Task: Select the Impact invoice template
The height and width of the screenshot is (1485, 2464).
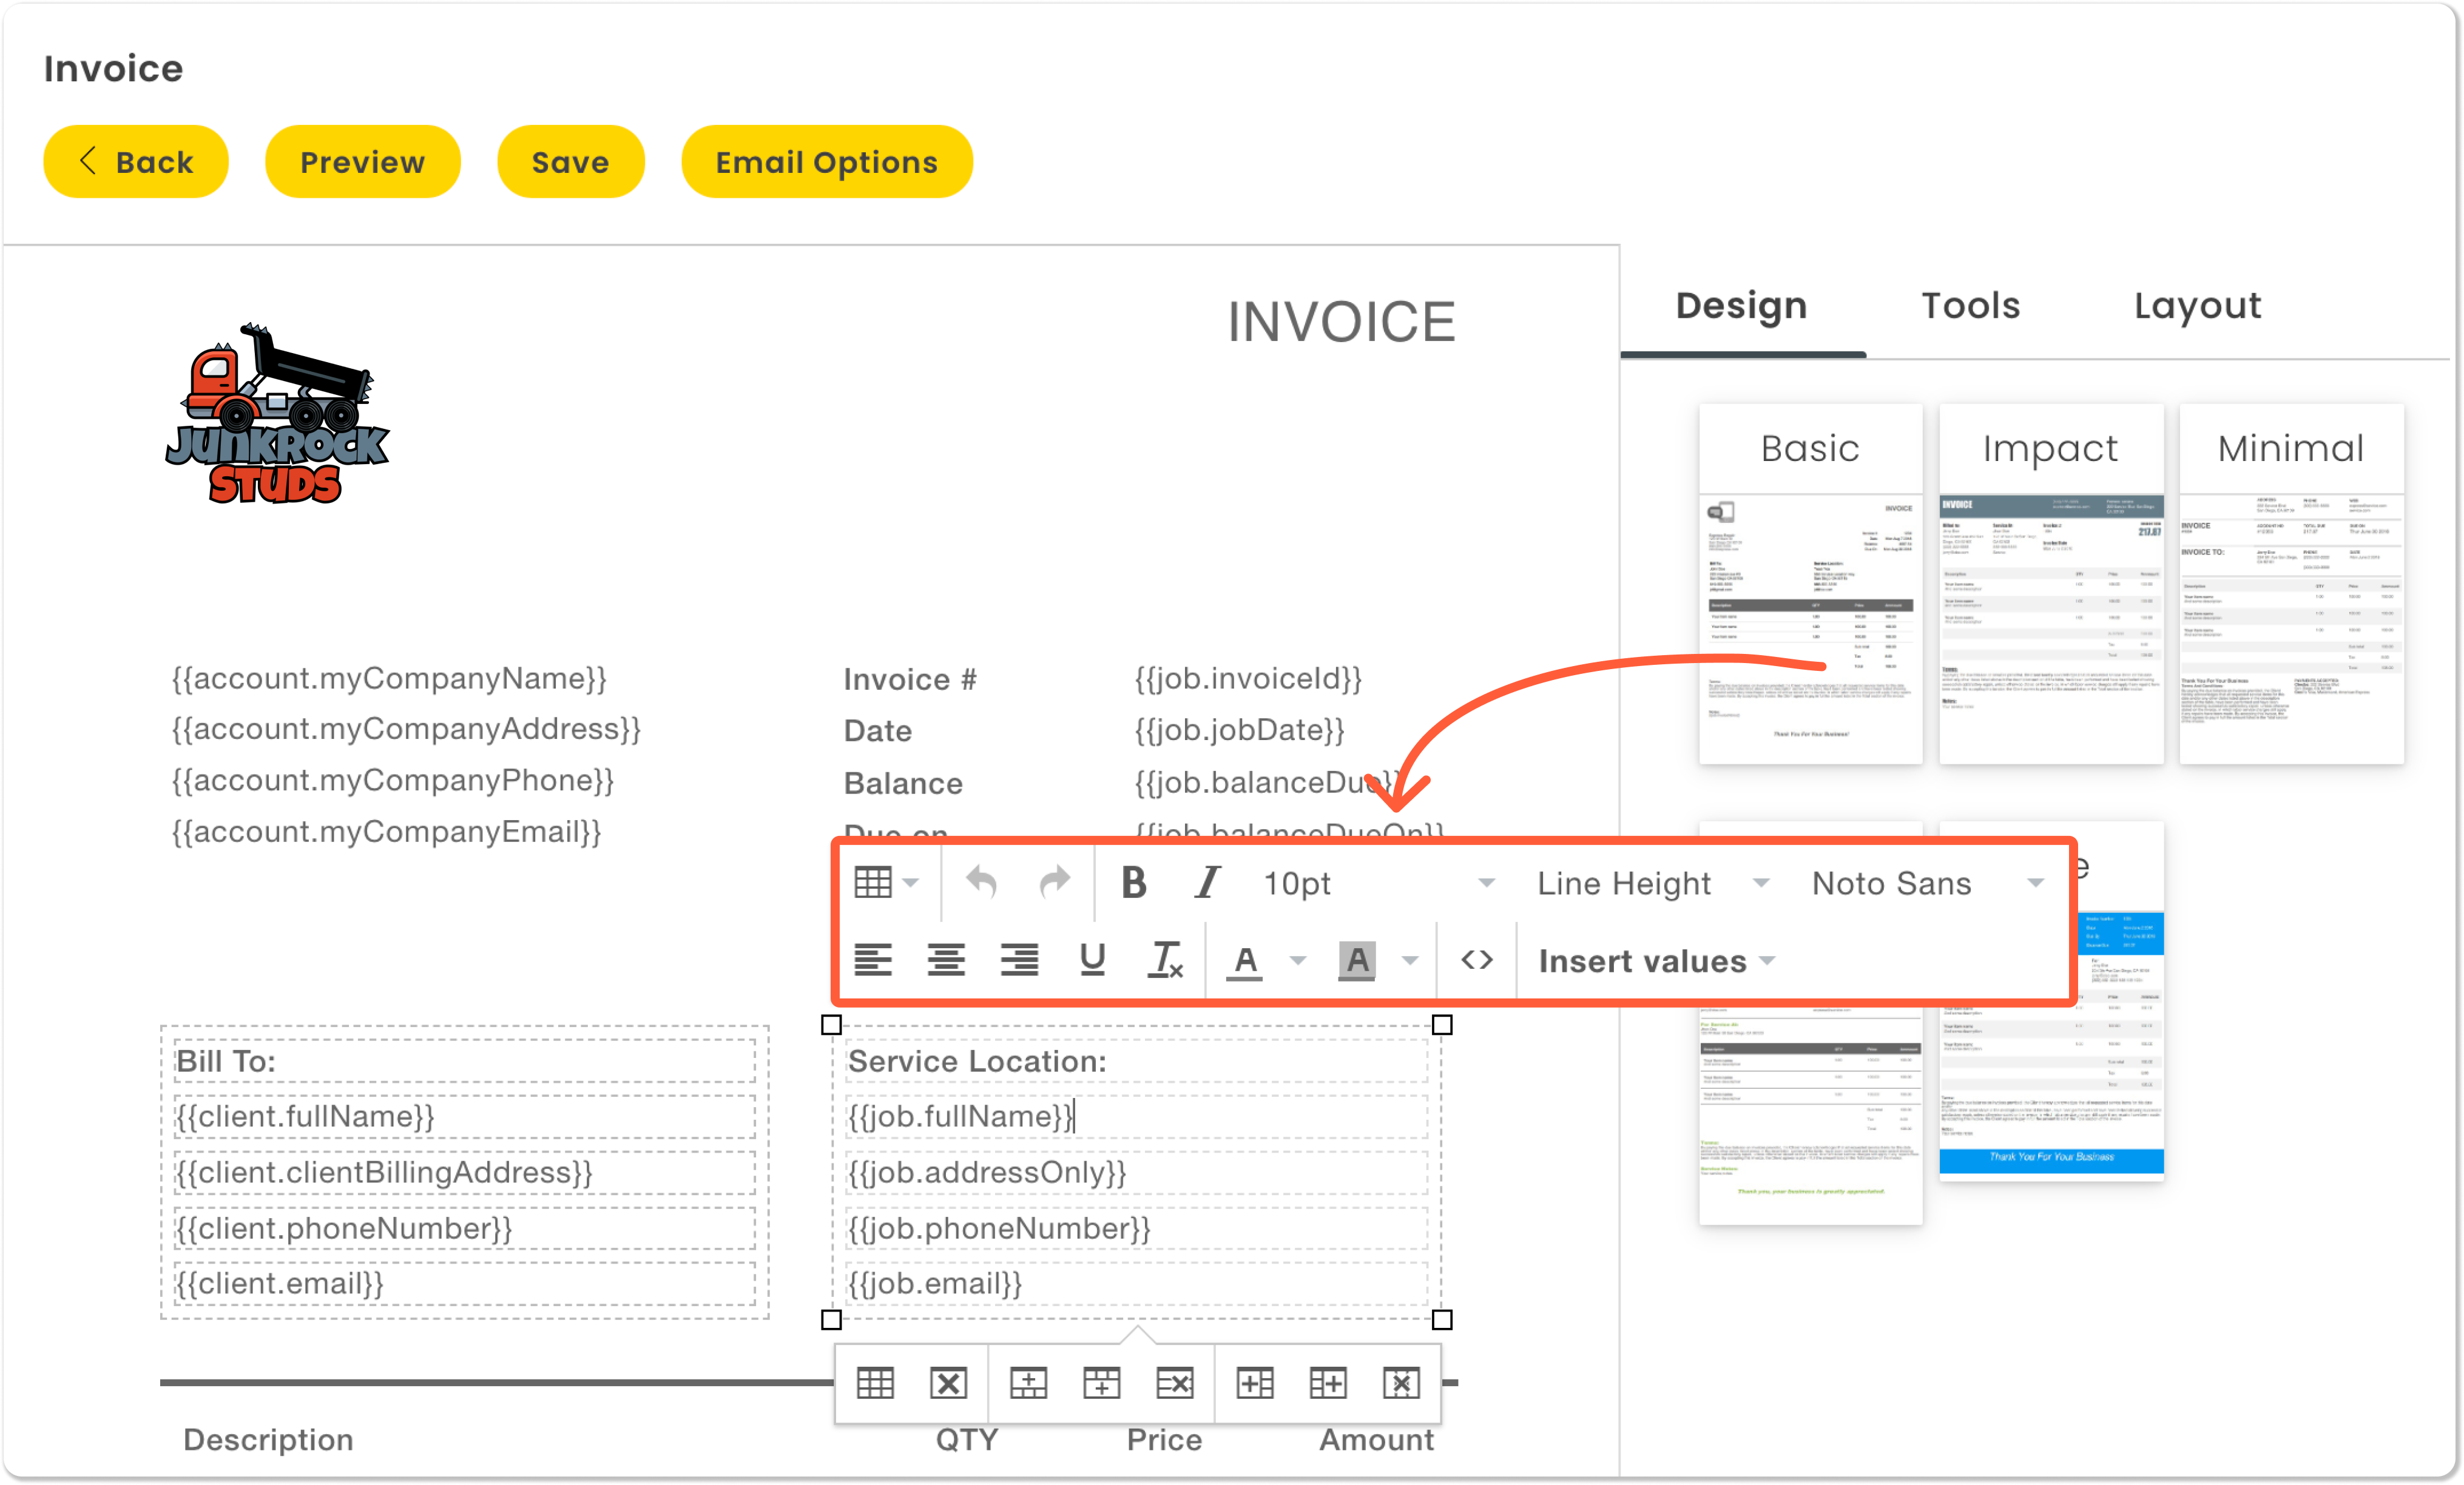Action: 2051,584
